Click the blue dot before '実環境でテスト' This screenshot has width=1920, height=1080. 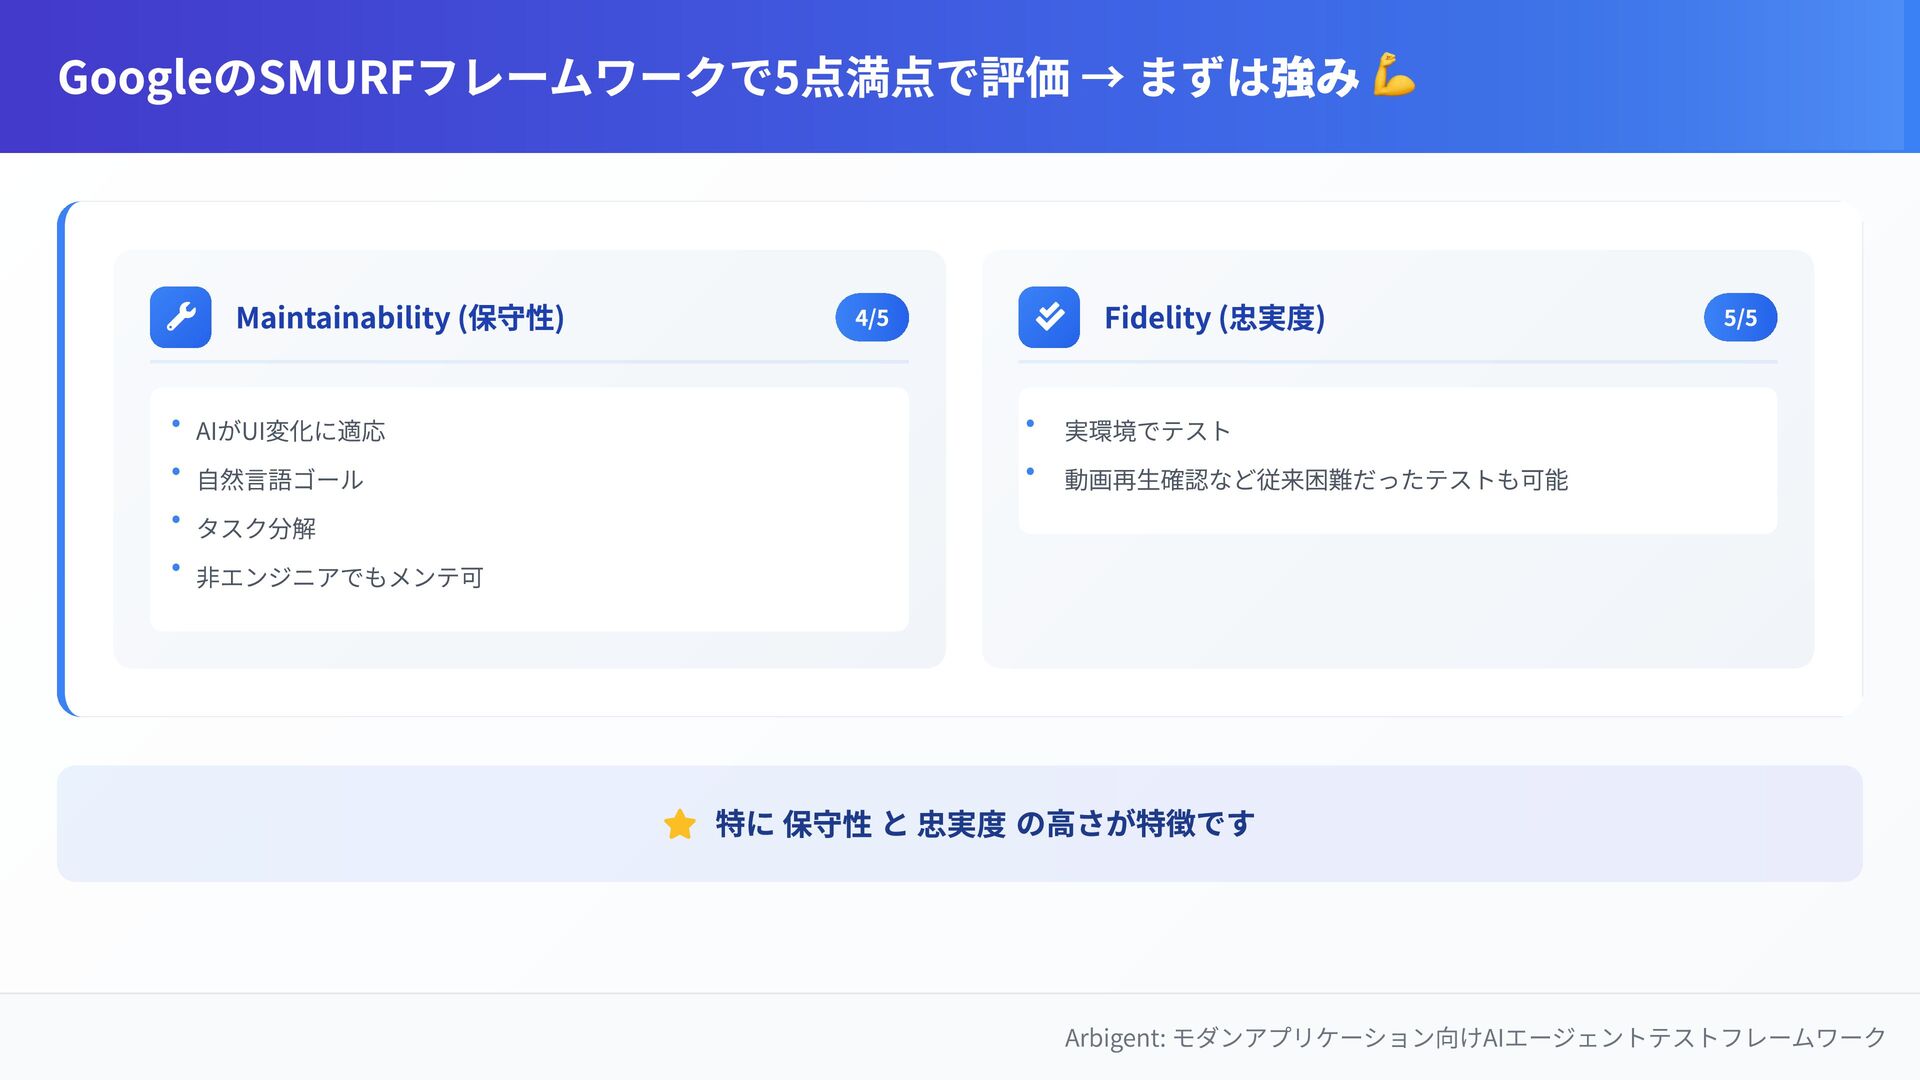tap(1030, 423)
